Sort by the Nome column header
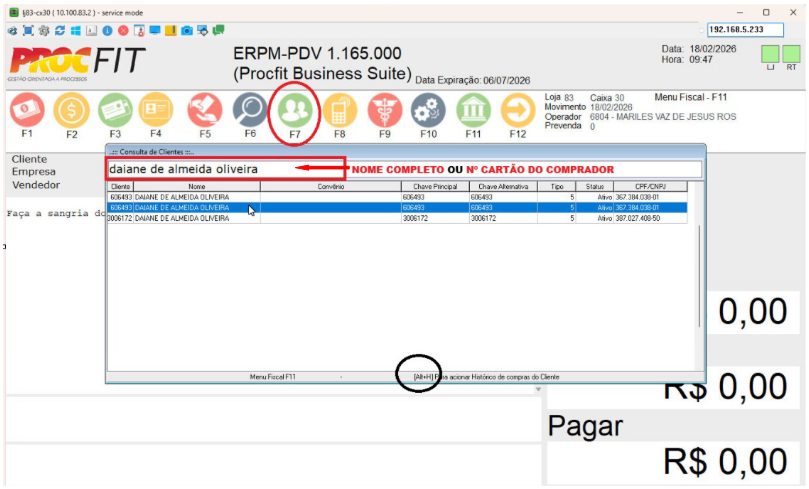This screenshot has height=489, width=809. [196, 186]
